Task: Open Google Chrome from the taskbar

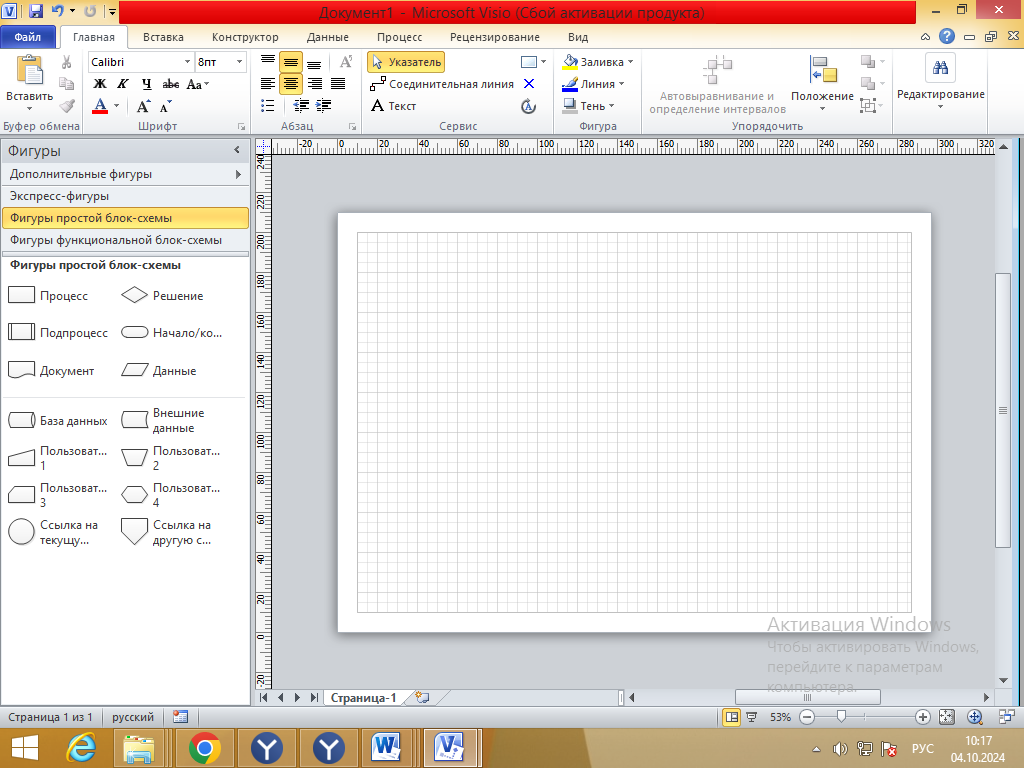Action: tap(204, 748)
